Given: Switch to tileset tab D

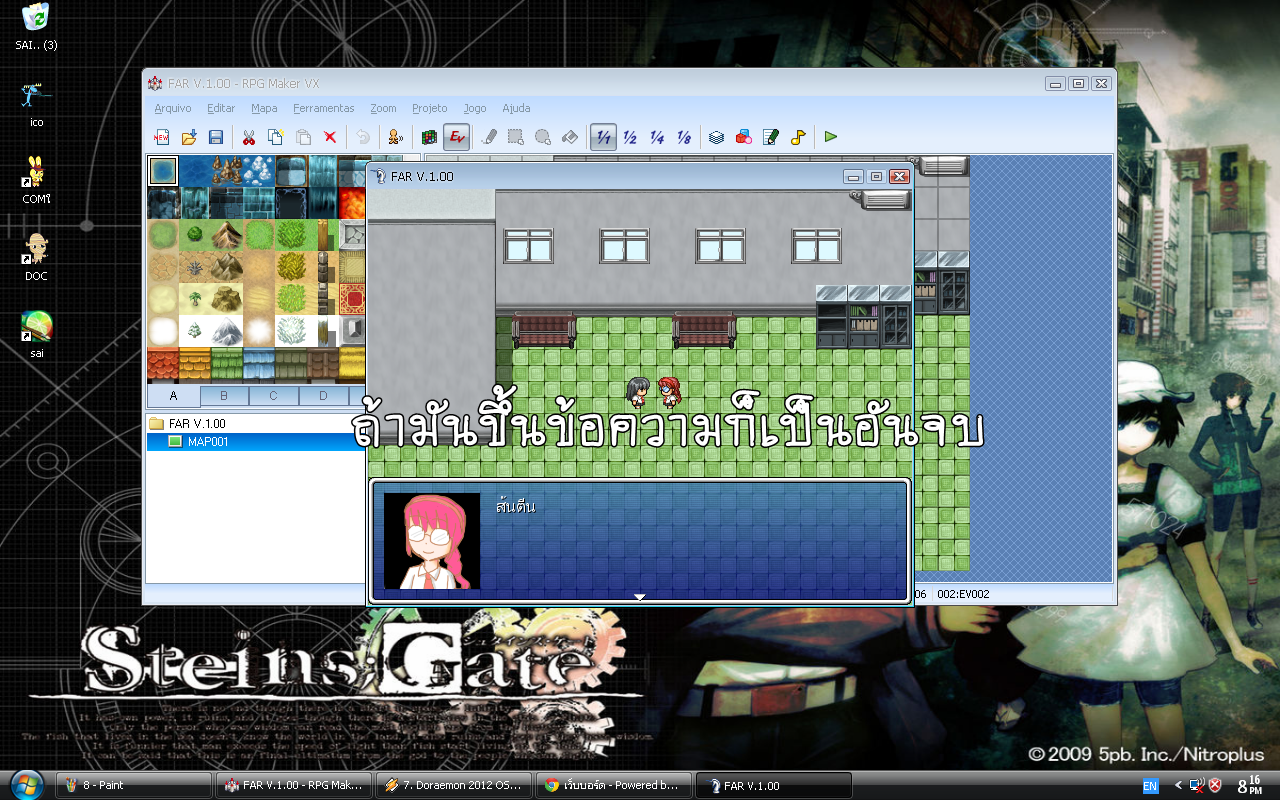Looking at the screenshot, I should (323, 396).
